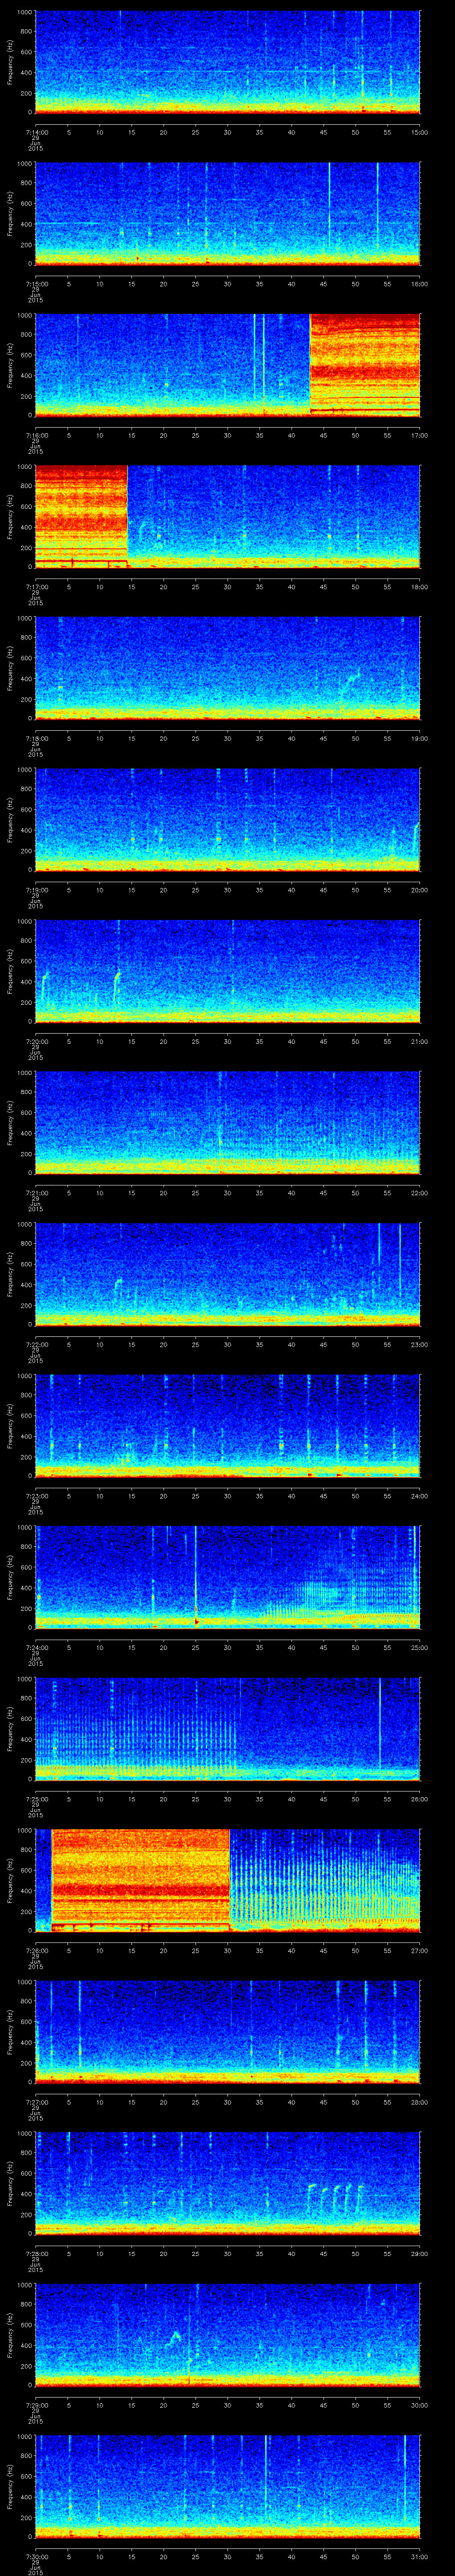
Task: Click the 17:00 end time label
Action: click(419, 436)
